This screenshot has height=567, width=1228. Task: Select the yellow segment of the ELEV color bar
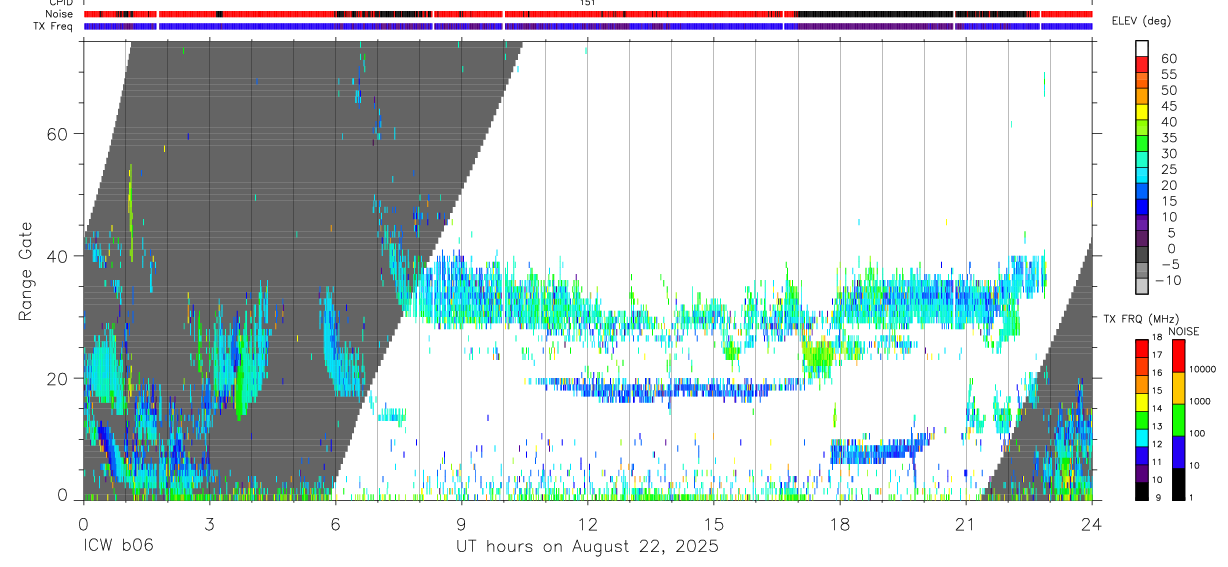[x=1142, y=112]
